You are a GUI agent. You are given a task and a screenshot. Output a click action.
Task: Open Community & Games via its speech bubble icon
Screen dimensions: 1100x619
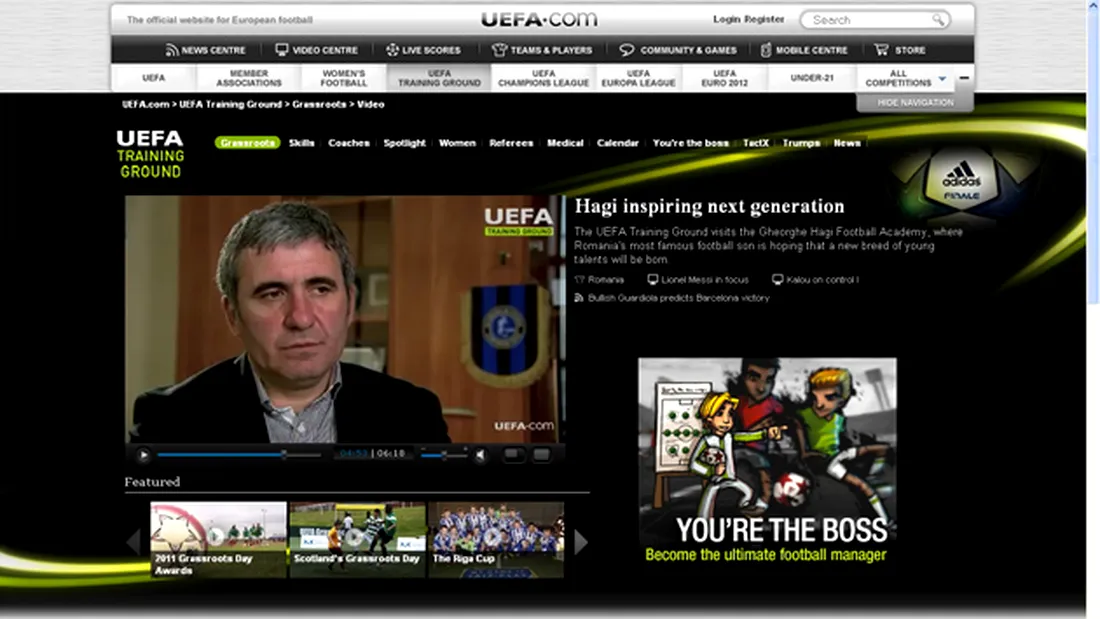click(x=626, y=50)
